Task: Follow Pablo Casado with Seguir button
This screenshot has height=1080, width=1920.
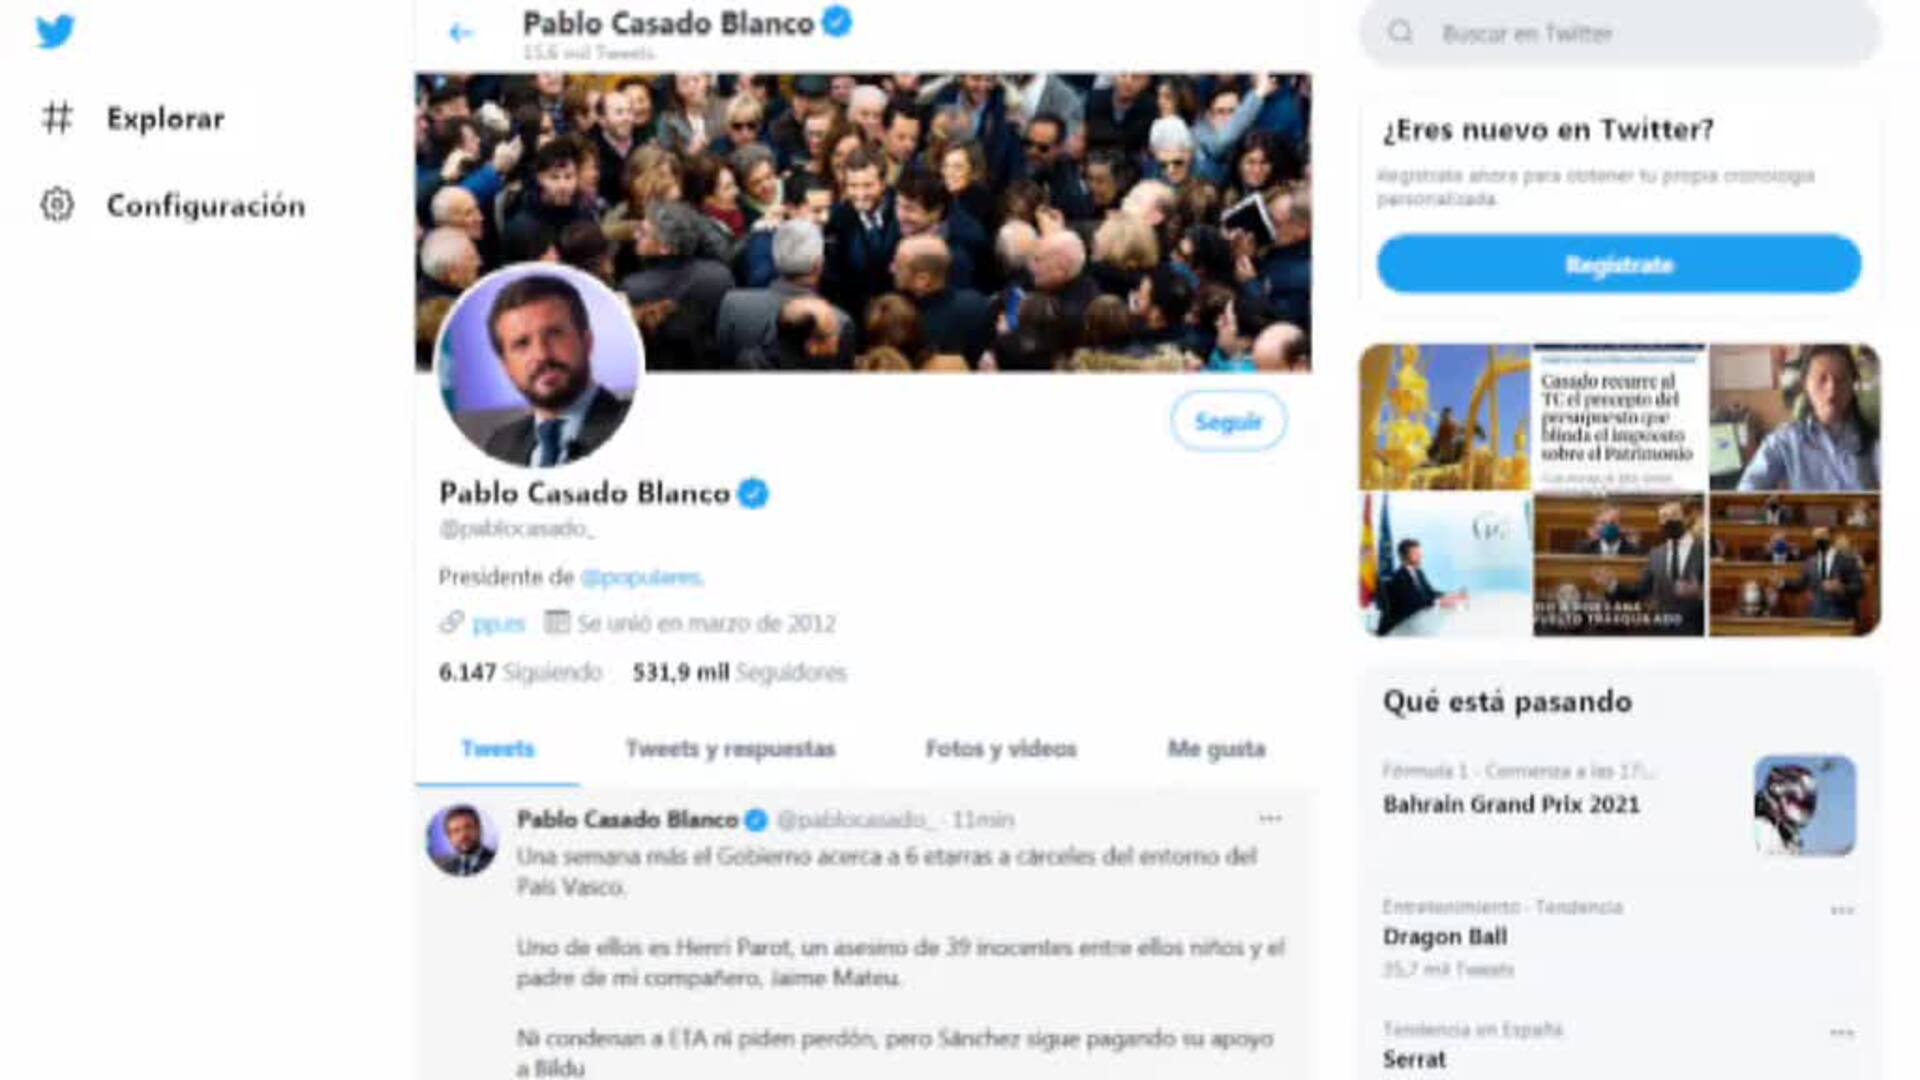Action: pyautogui.click(x=1228, y=421)
